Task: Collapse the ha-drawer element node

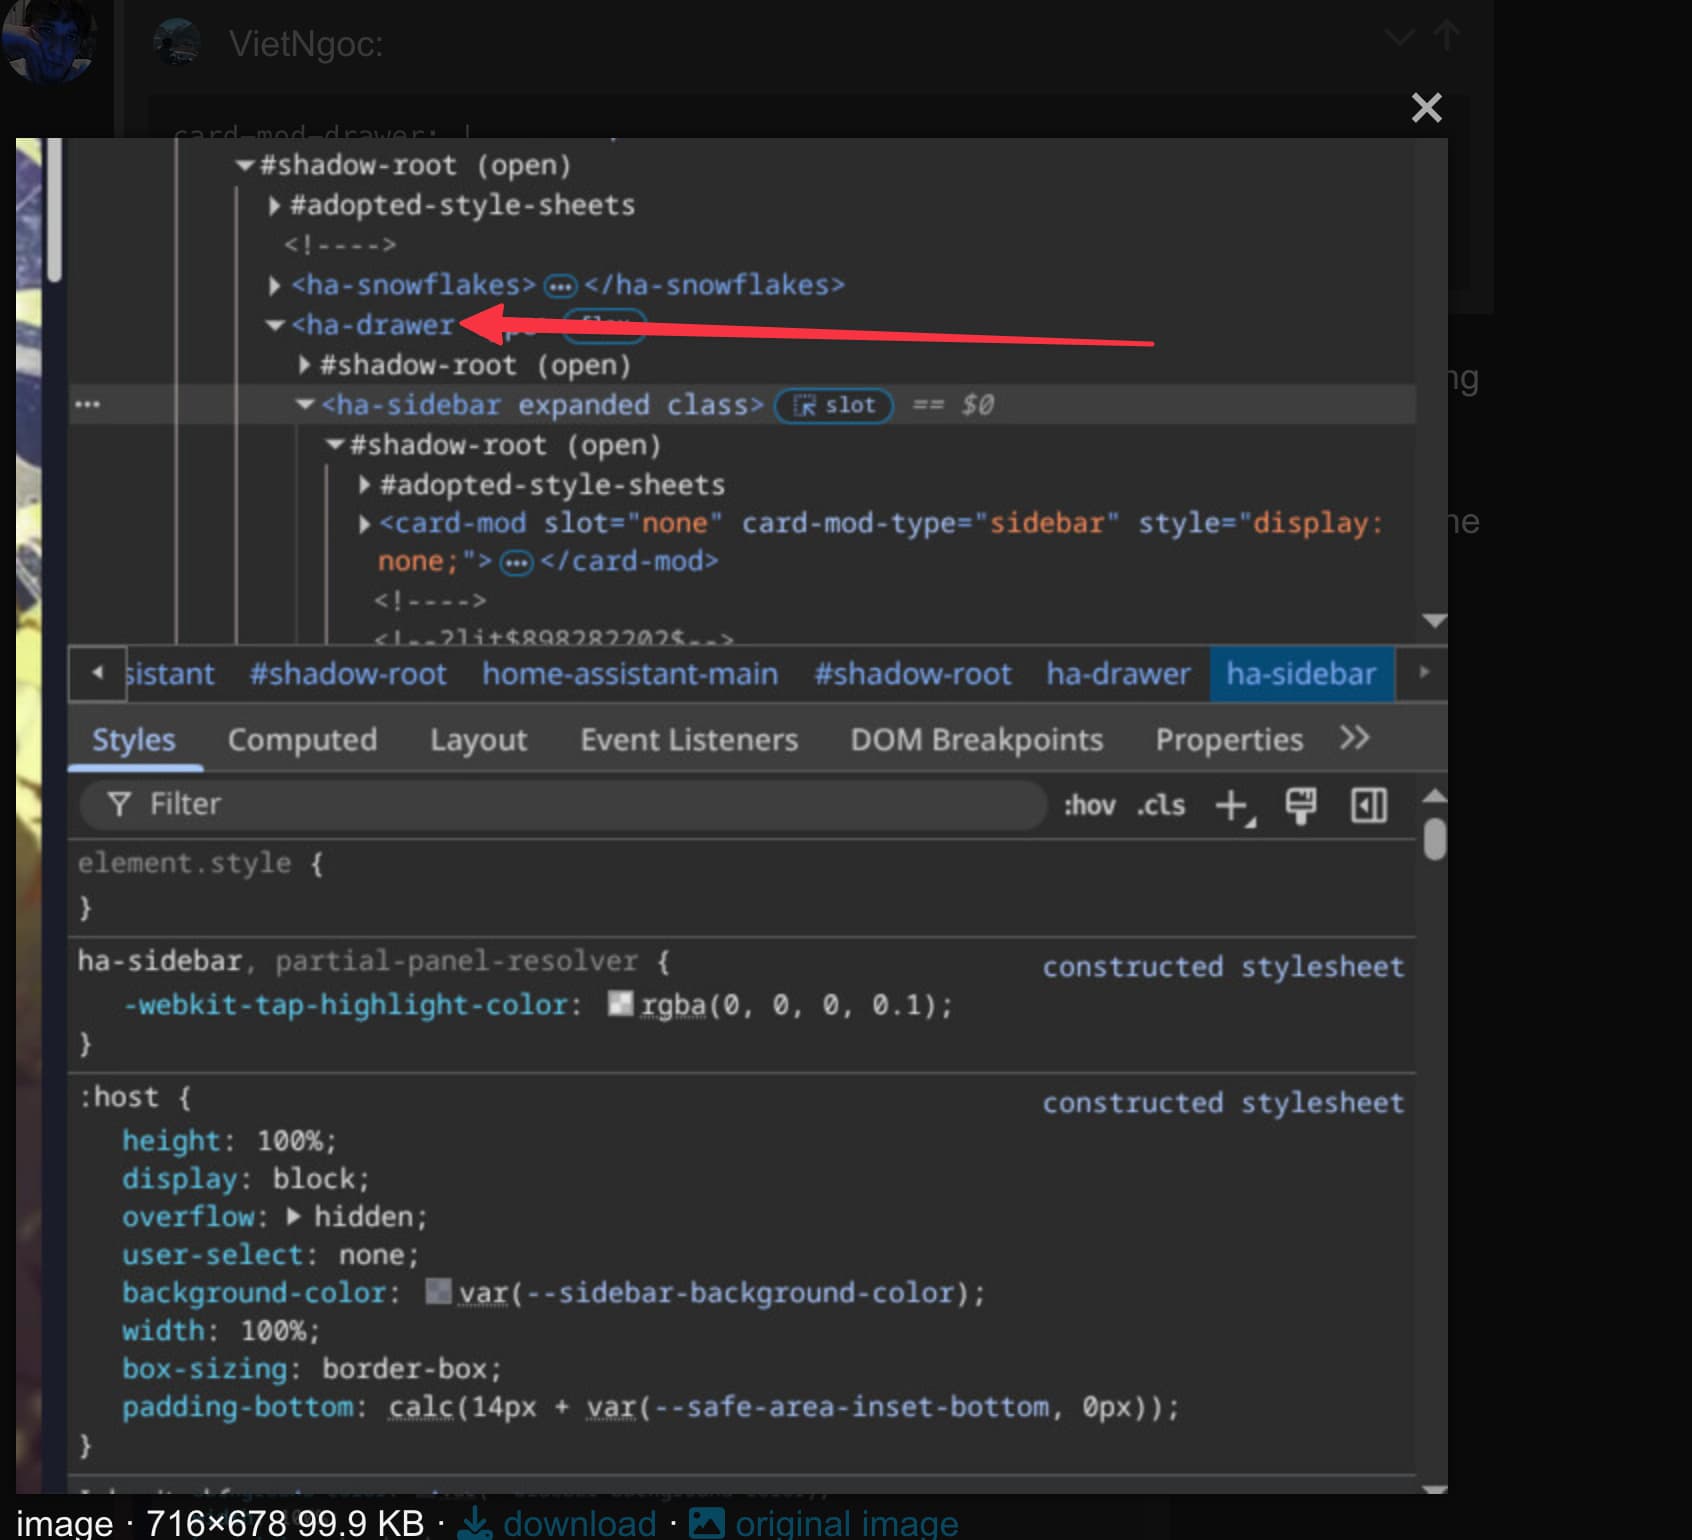Action: pyautogui.click(x=275, y=325)
